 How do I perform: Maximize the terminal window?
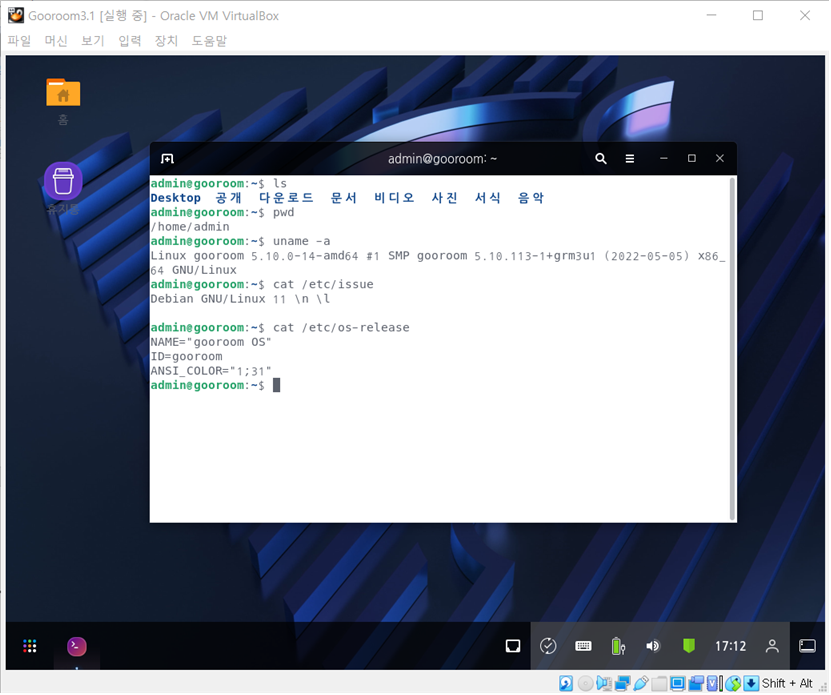[693, 159]
